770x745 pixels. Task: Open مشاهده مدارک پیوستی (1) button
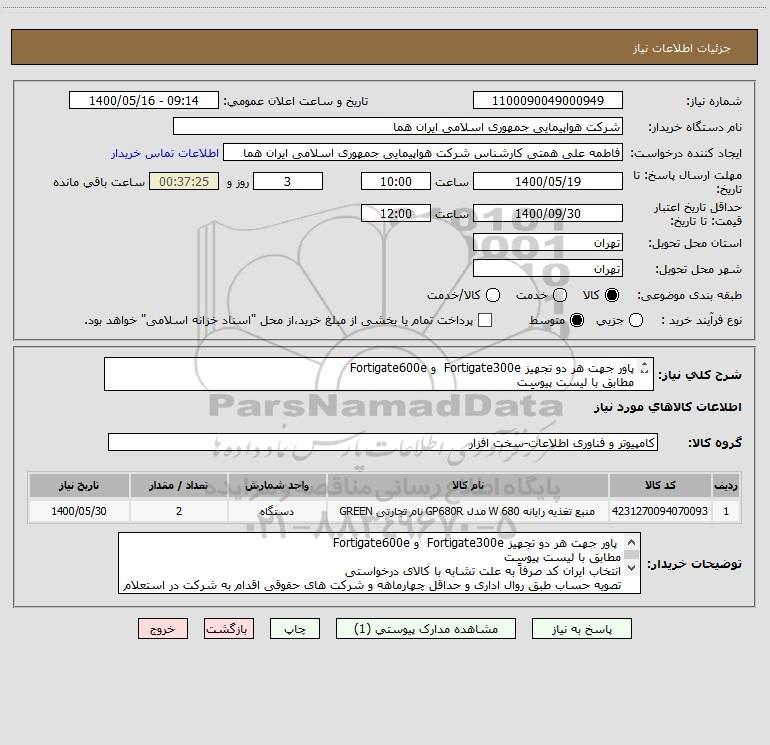tap(426, 629)
